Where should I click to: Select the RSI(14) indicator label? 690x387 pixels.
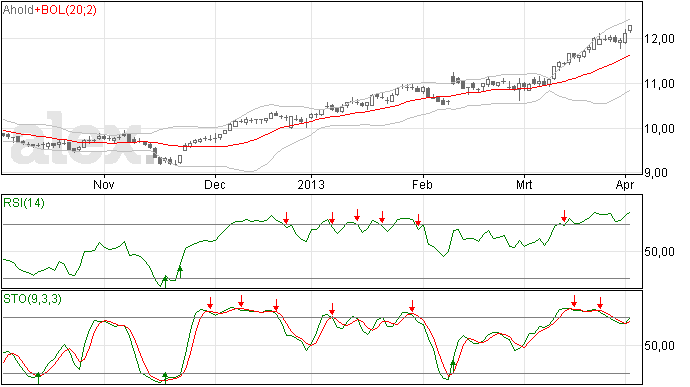(x=24, y=203)
